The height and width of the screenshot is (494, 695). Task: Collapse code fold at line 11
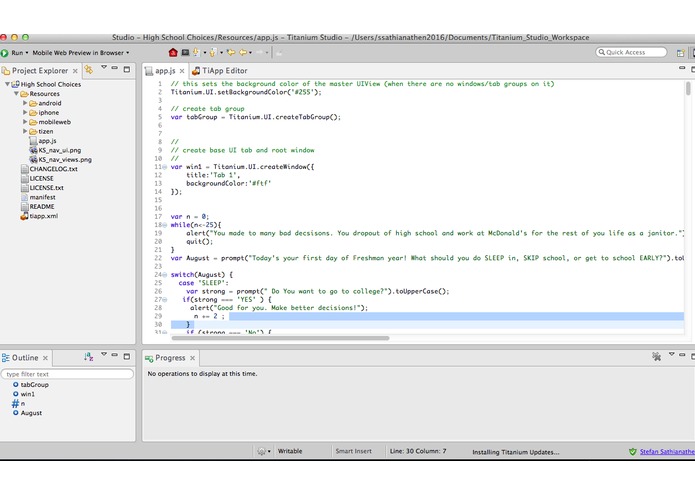(165, 167)
